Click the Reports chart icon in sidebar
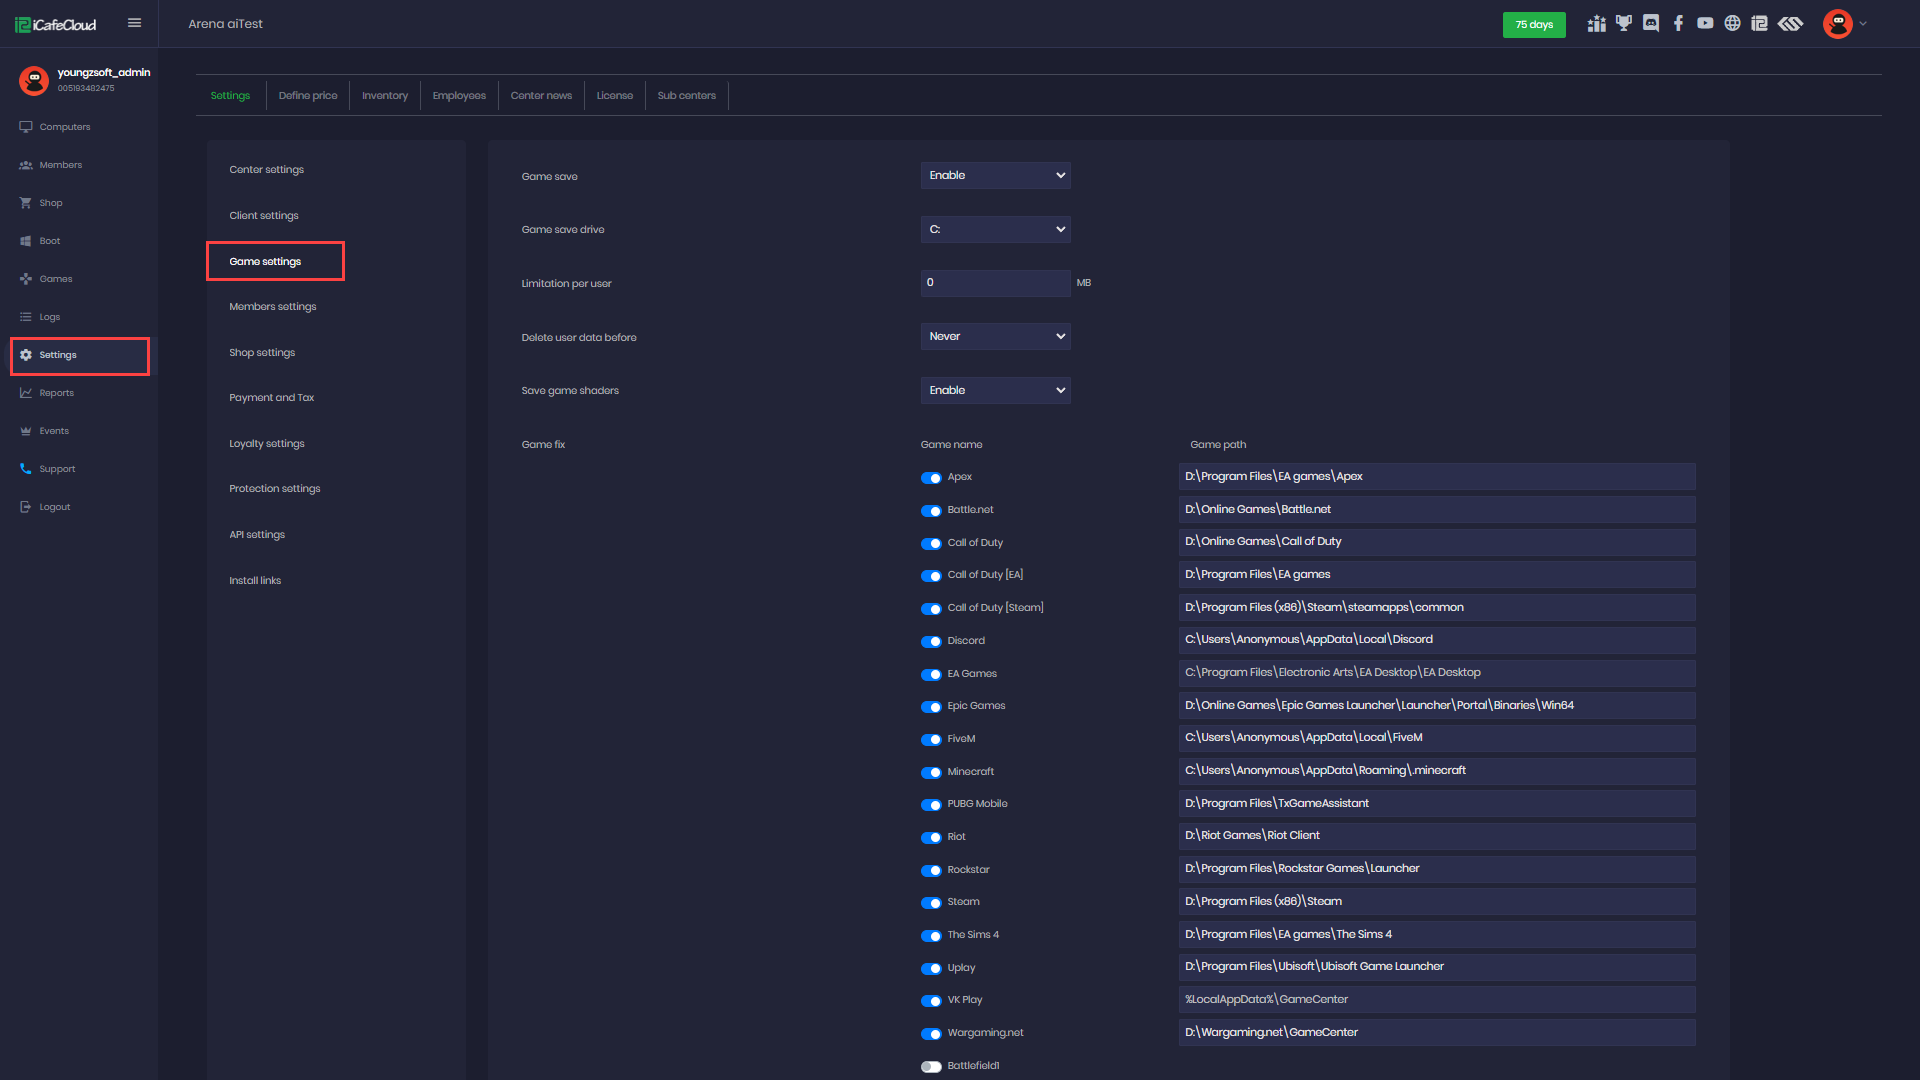This screenshot has height=1080, width=1920. [26, 393]
